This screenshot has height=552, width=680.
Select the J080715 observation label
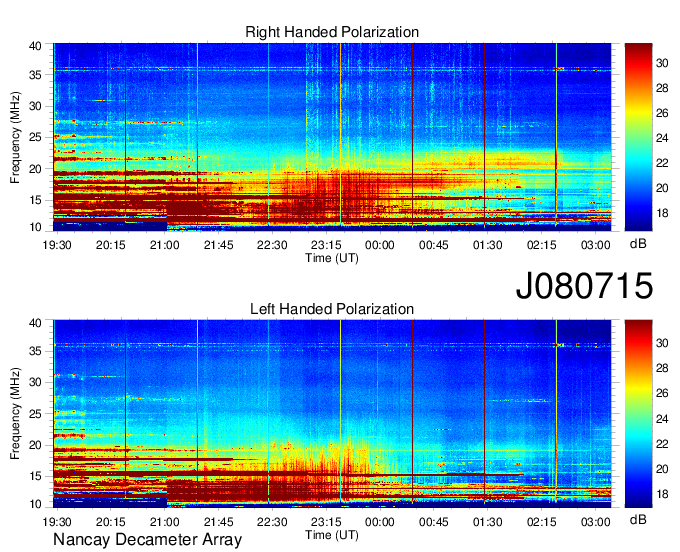click(584, 286)
